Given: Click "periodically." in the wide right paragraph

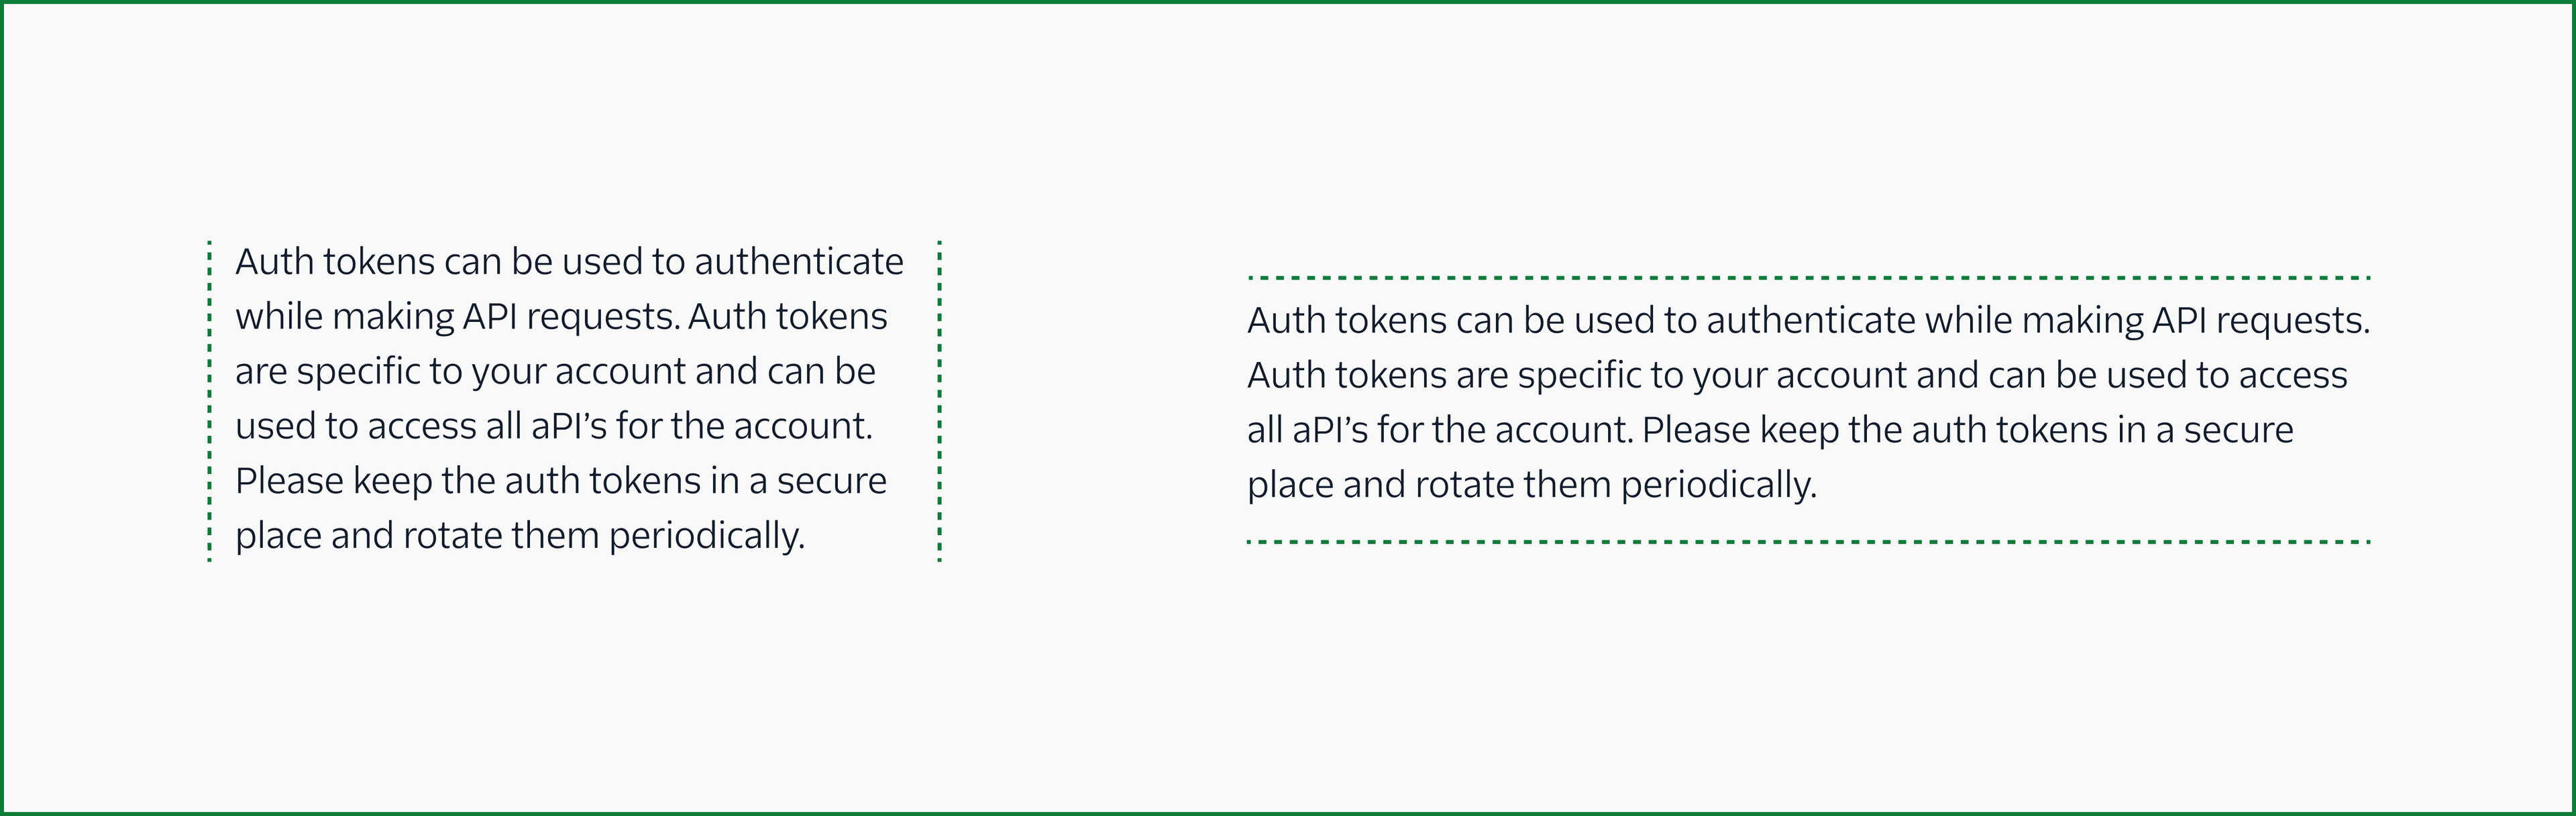Looking at the screenshot, I should point(1718,486).
